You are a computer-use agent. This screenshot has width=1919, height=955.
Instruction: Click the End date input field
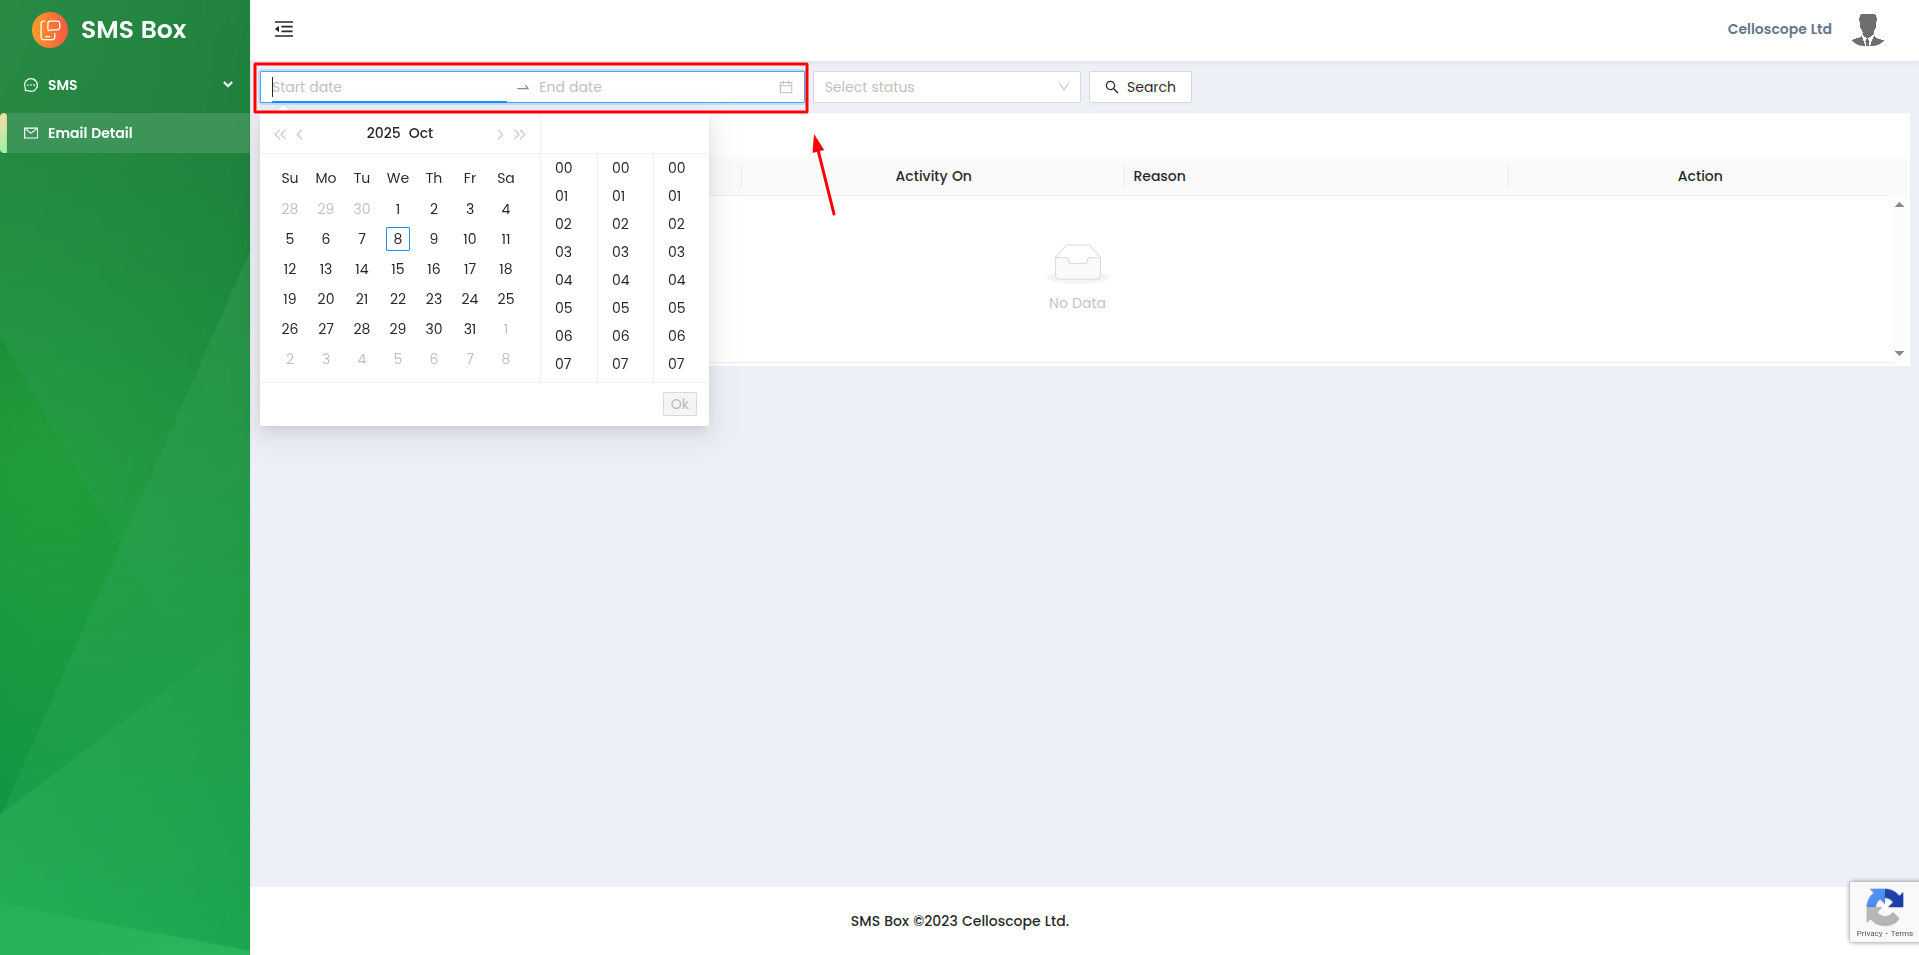pyautogui.click(x=650, y=87)
